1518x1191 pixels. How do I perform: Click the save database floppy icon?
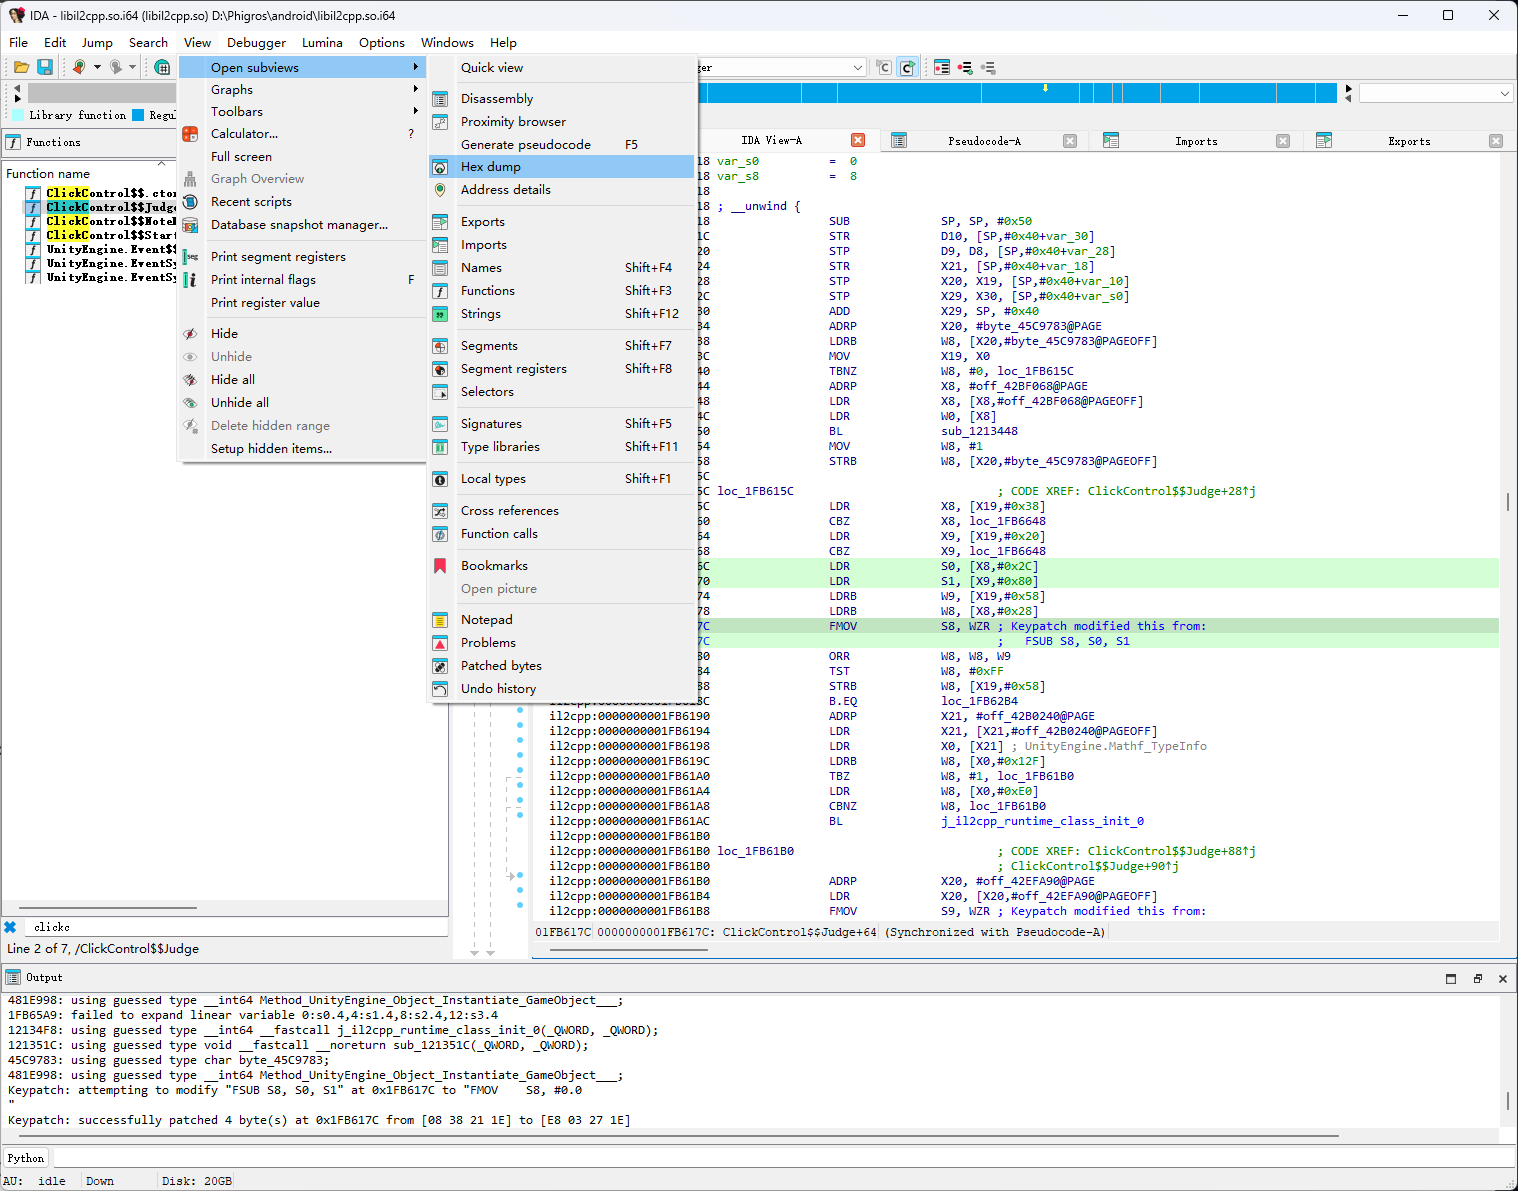(x=45, y=67)
